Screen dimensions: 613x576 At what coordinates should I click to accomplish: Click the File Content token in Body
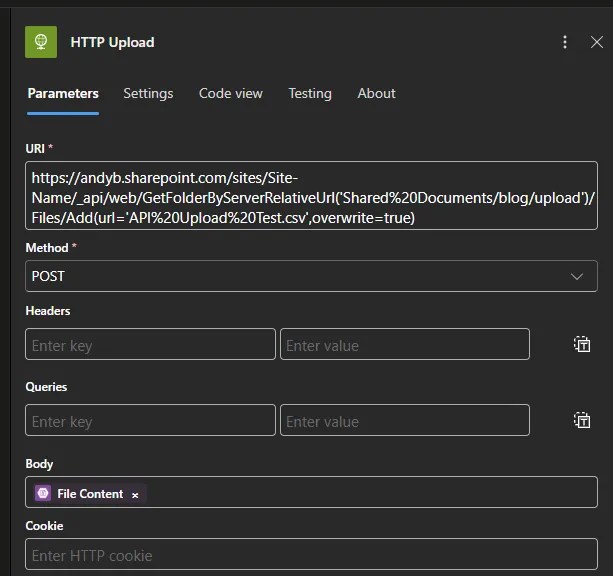pyautogui.click(x=90, y=493)
